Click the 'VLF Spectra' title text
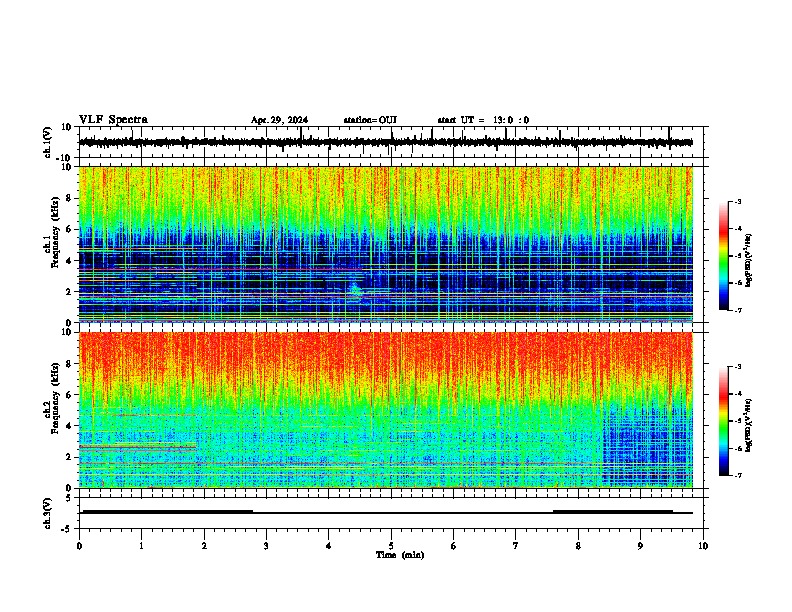This screenshot has height=612, width=792. (x=113, y=120)
